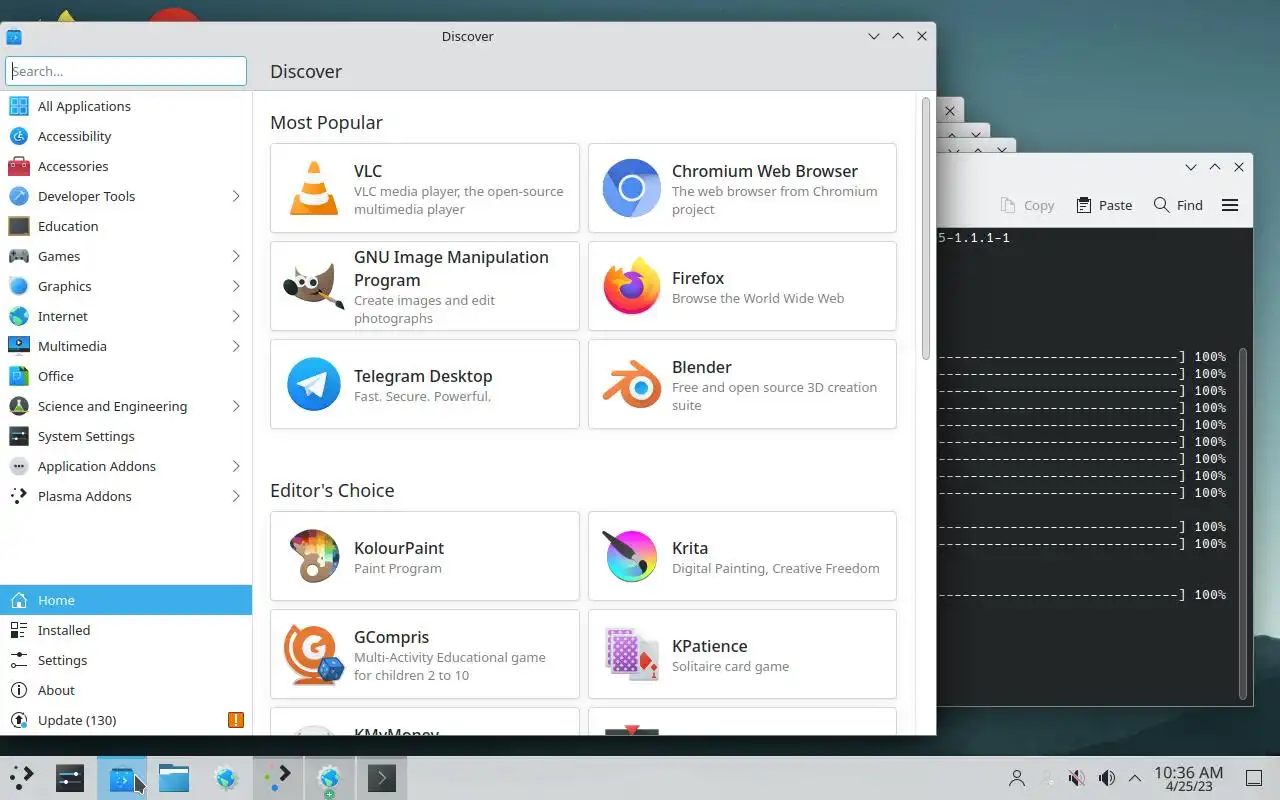Open the Office category
Image resolution: width=1280 pixels, height=800 pixels.
(126, 376)
